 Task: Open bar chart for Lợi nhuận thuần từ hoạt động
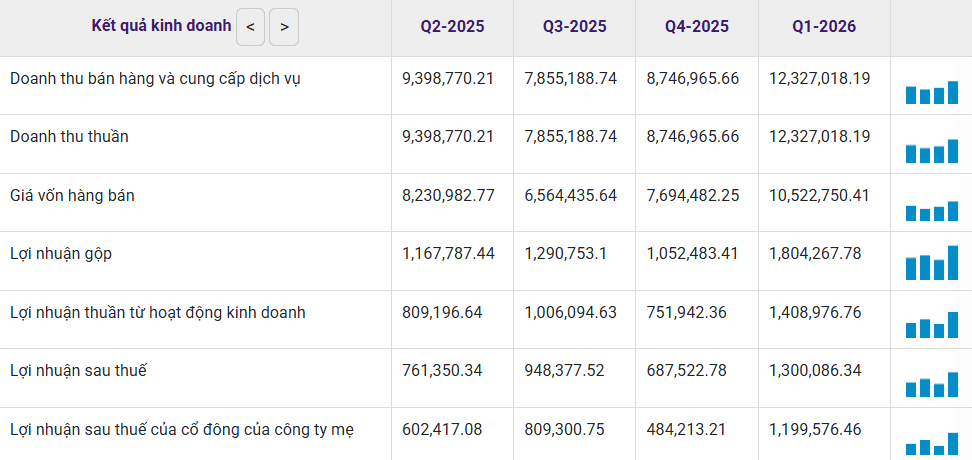(x=932, y=325)
